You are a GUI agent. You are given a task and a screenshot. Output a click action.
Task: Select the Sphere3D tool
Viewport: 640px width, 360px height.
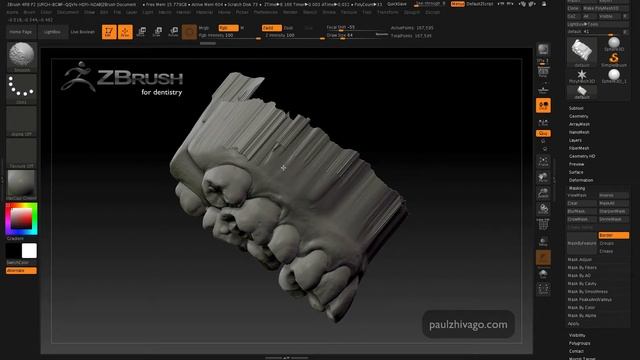tap(614, 44)
